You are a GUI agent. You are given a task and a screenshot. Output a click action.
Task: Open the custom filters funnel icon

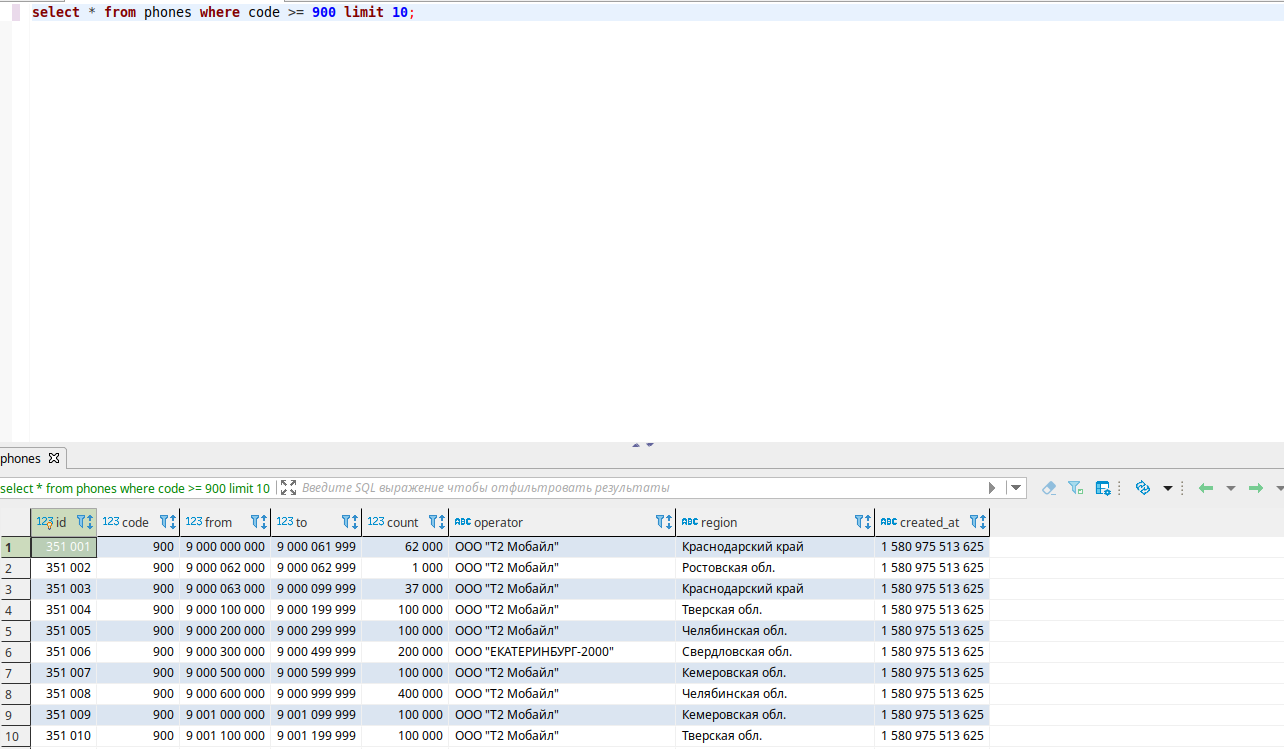[x=1076, y=488]
